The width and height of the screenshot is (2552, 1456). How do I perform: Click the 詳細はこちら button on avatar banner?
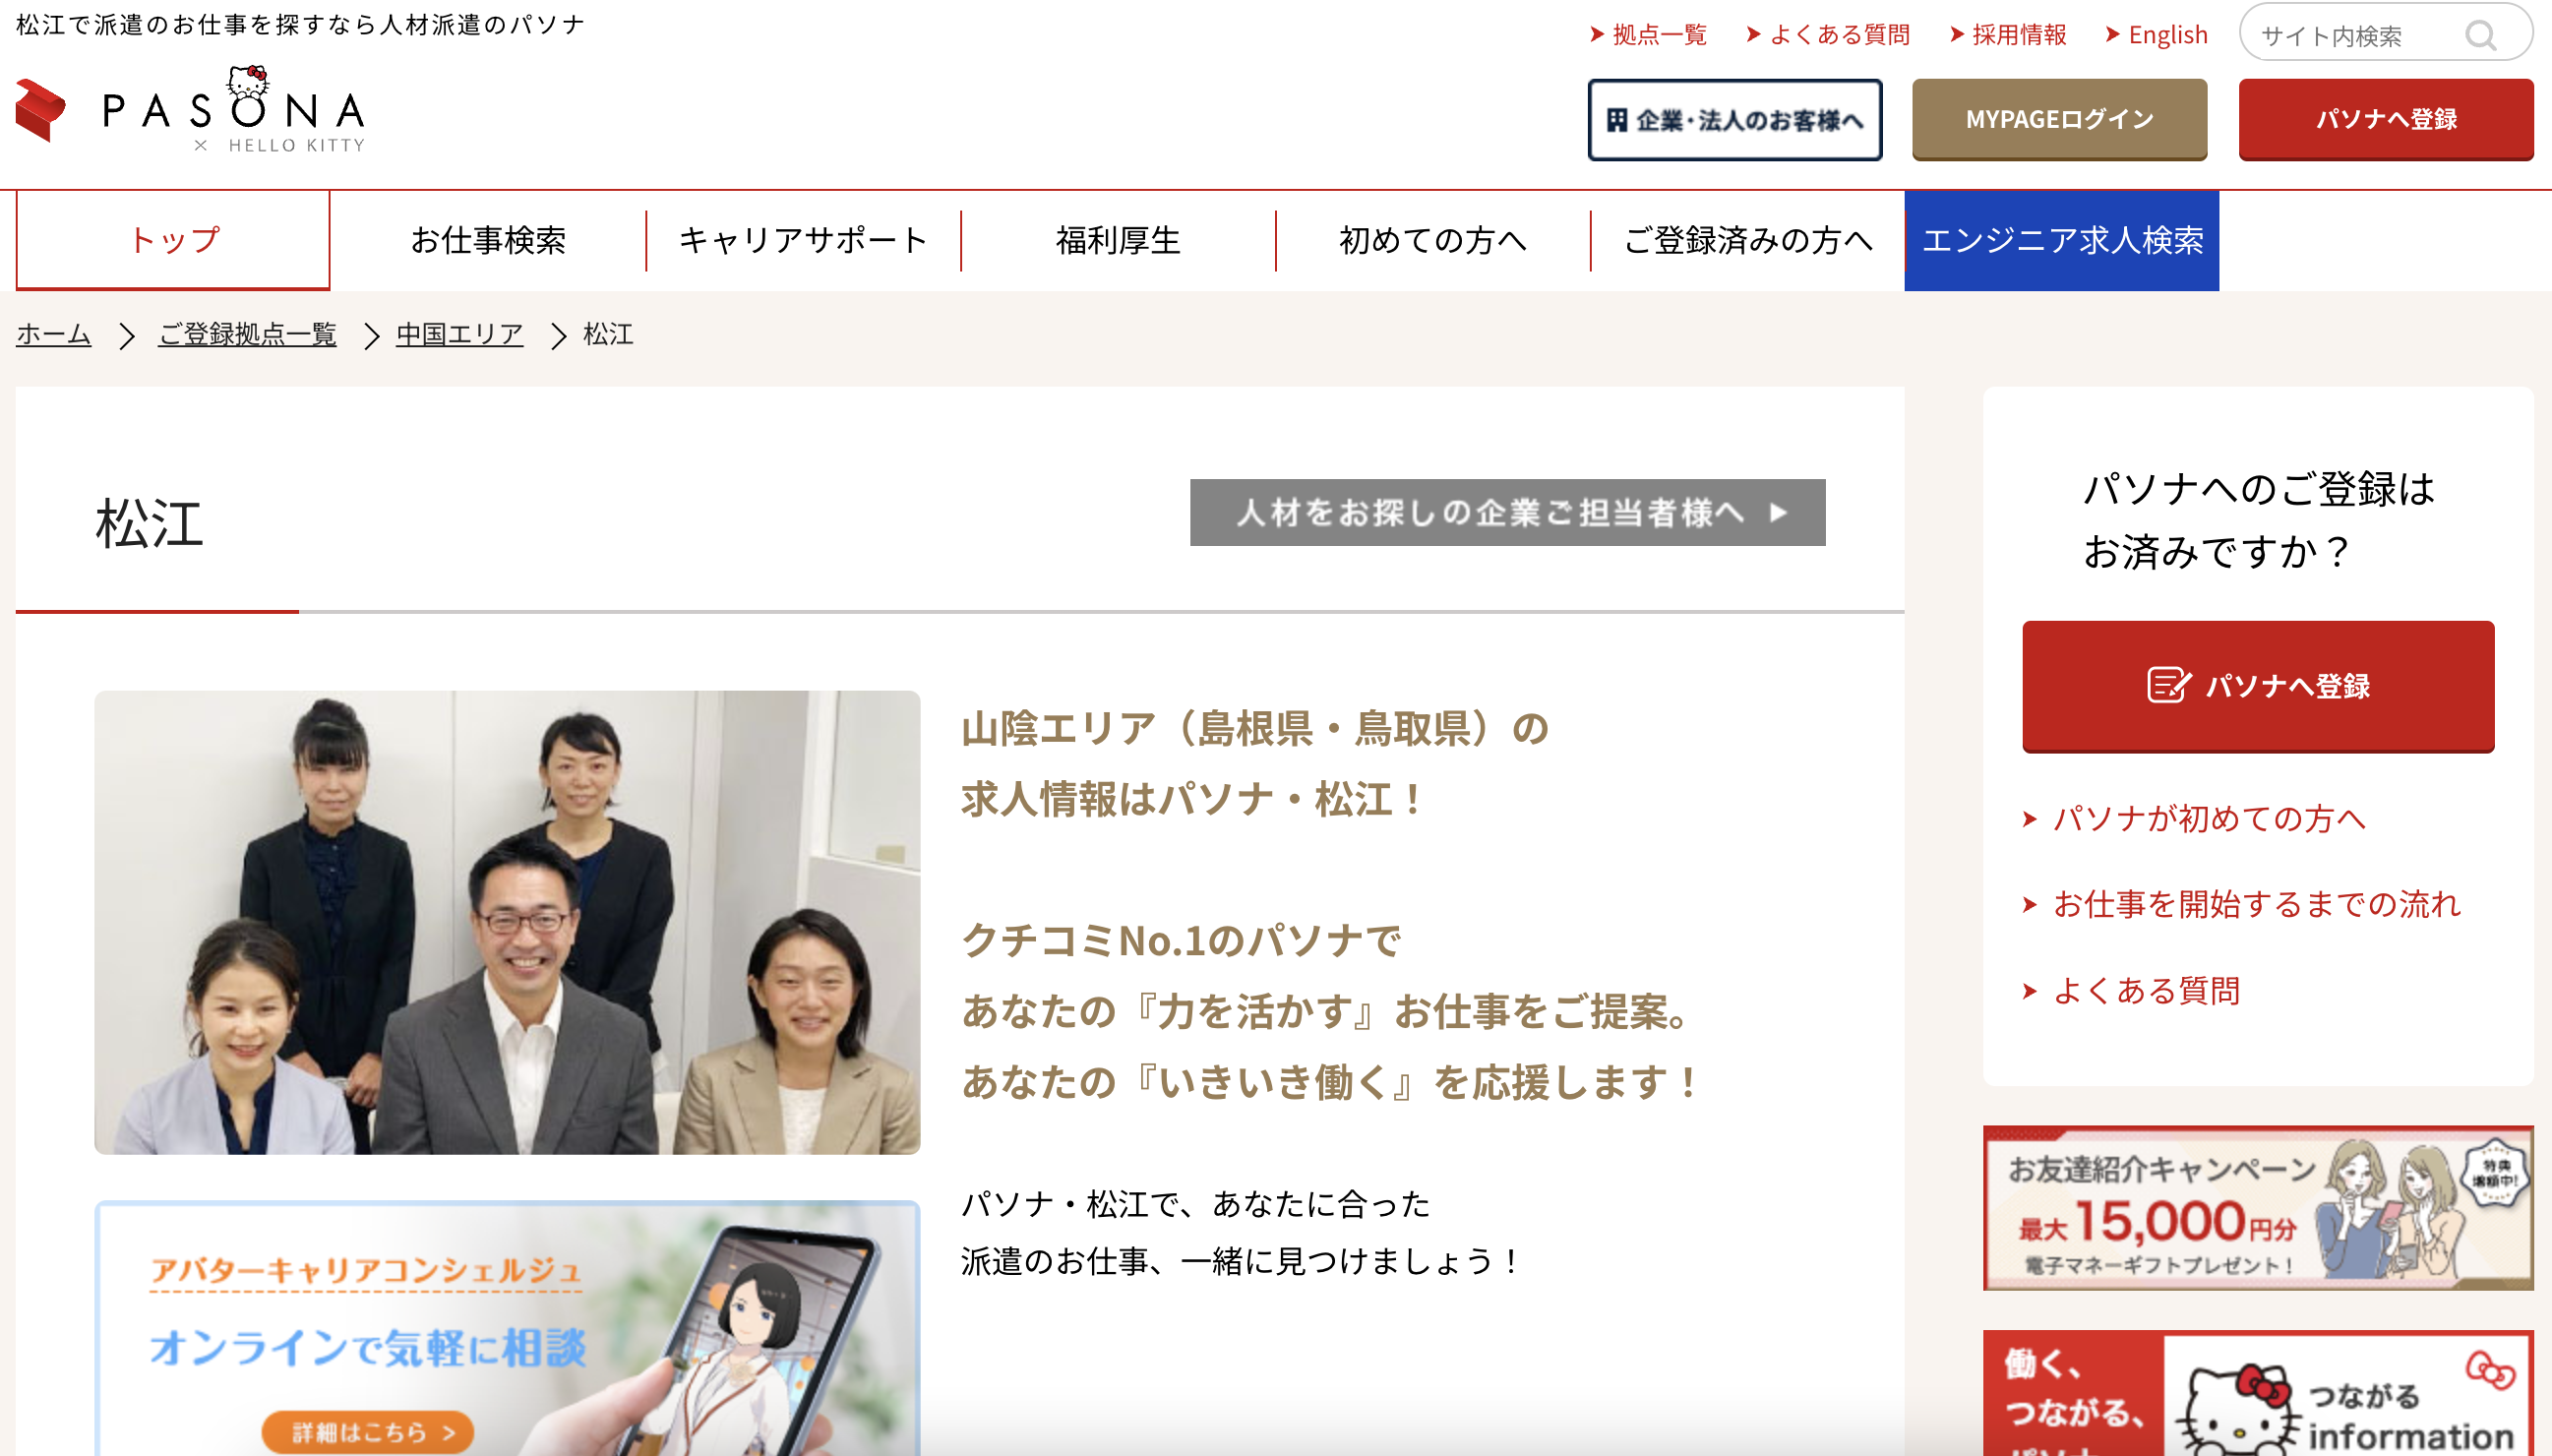pyautogui.click(x=368, y=1432)
